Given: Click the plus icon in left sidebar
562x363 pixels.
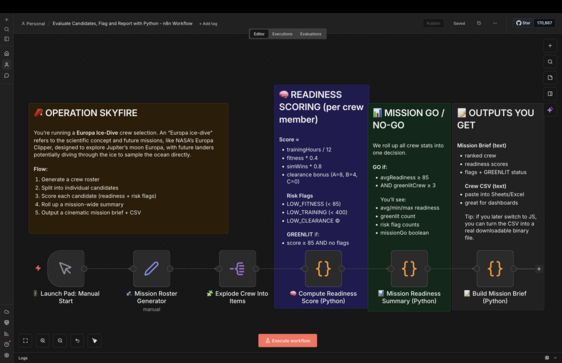Looking at the screenshot, I should (x=6, y=20).
